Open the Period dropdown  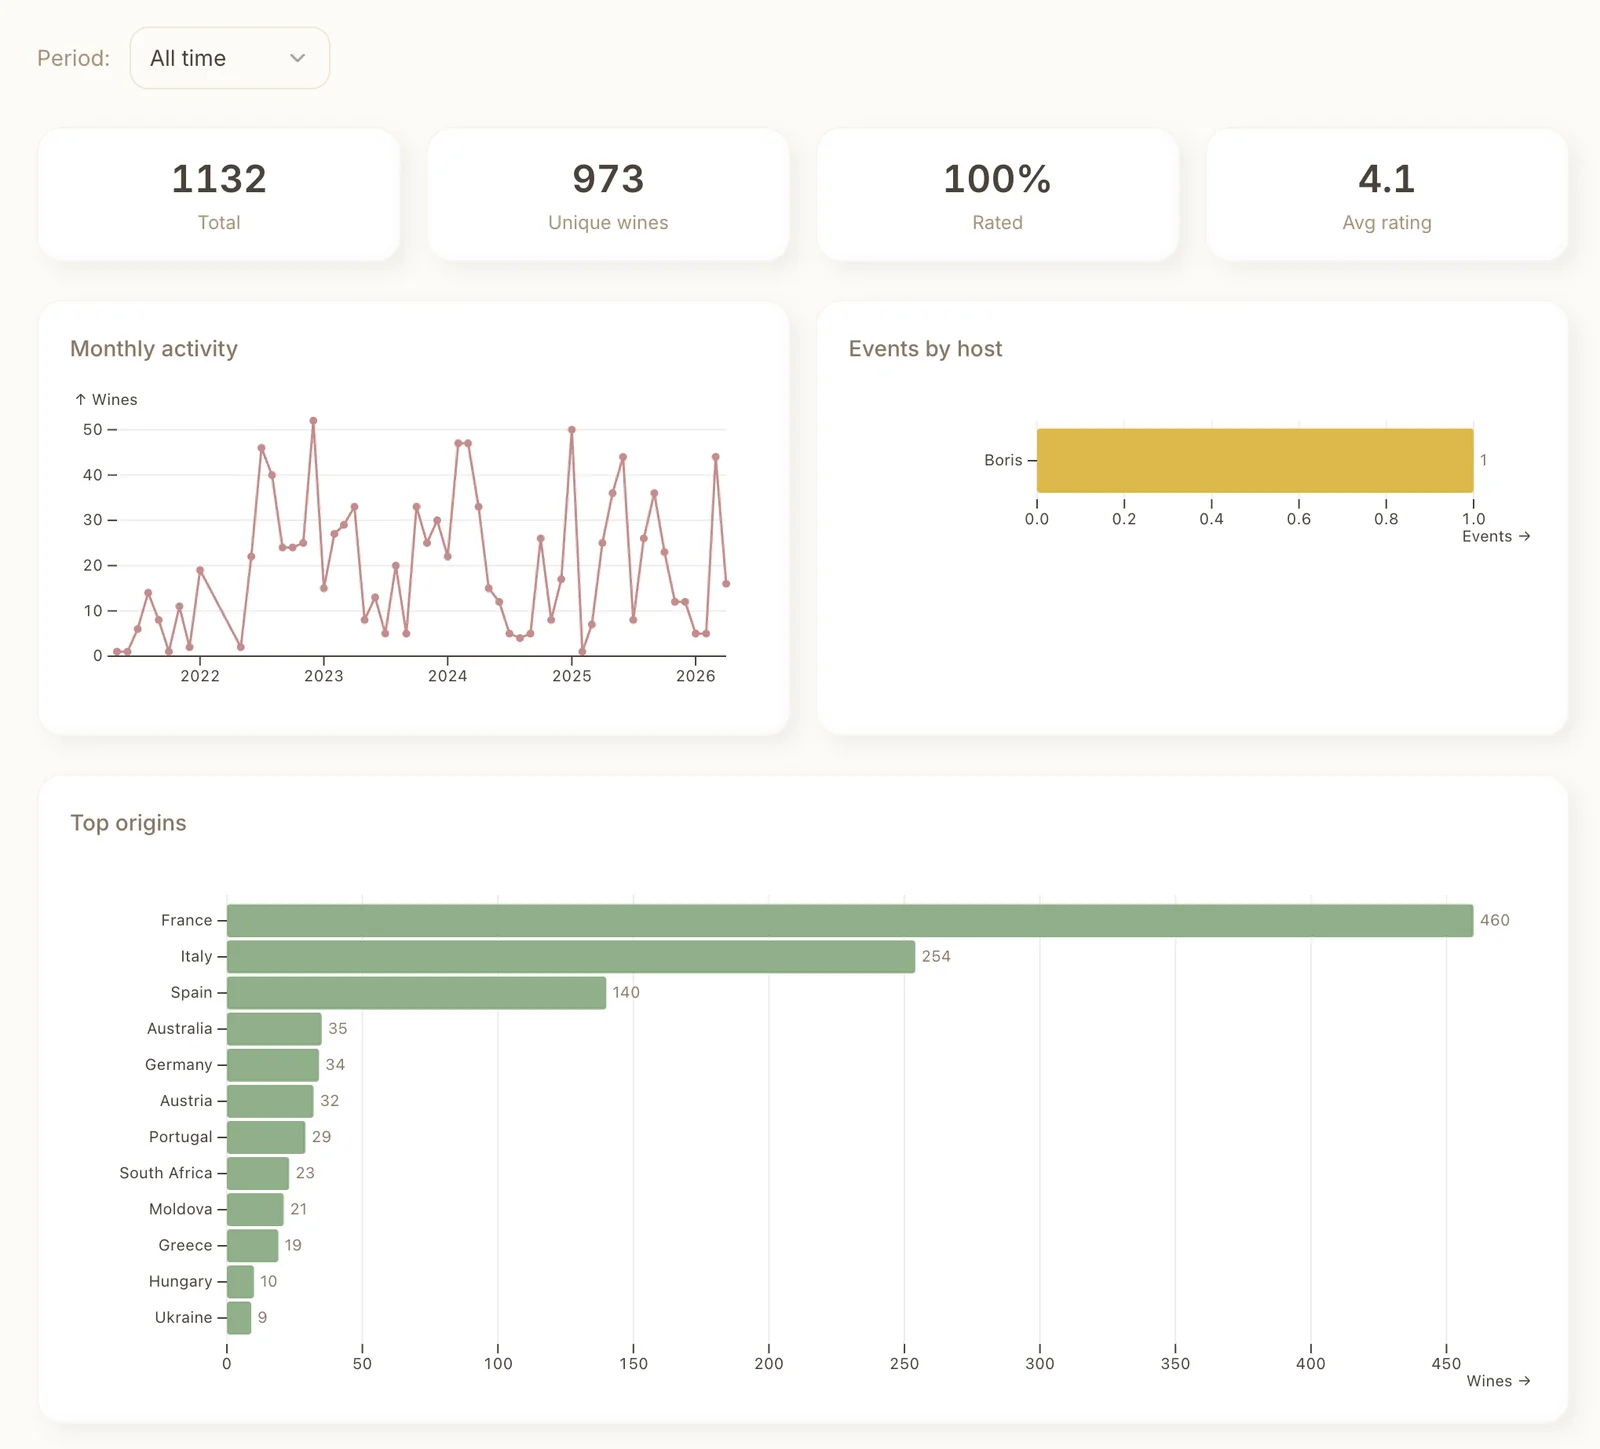tap(228, 58)
